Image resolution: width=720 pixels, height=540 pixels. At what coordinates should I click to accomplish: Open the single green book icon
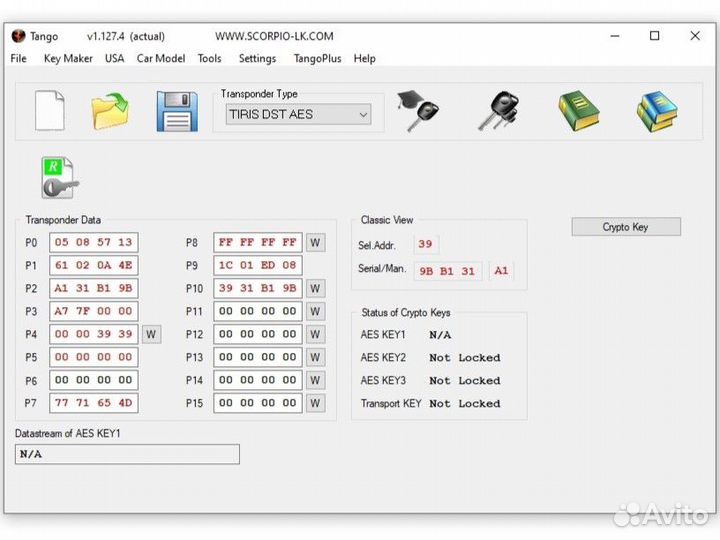(578, 111)
